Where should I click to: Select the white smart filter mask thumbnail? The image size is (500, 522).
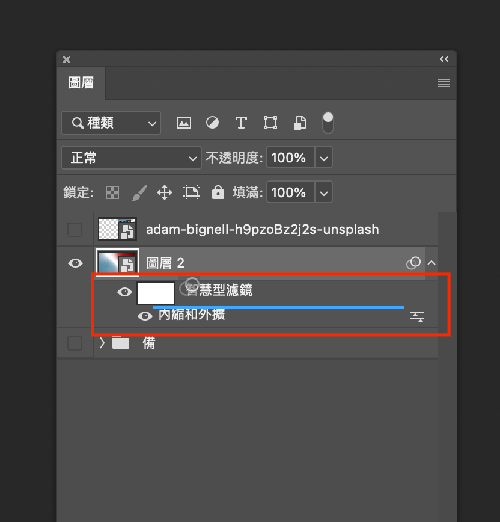(x=156, y=293)
